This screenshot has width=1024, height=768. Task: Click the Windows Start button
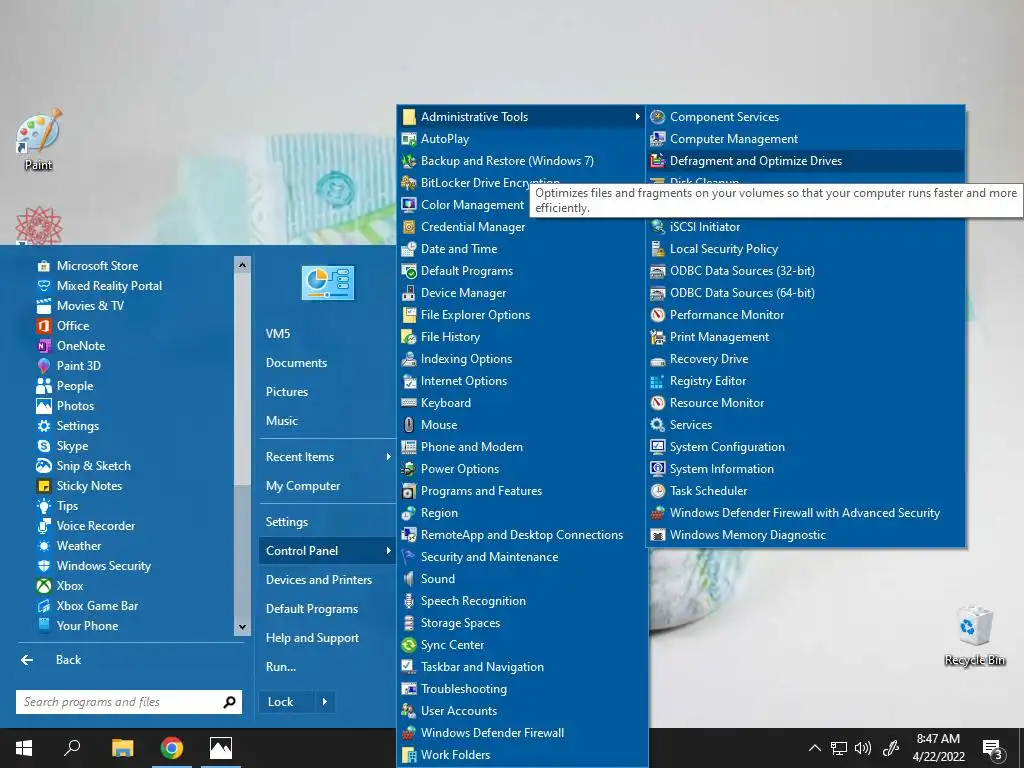[24, 748]
